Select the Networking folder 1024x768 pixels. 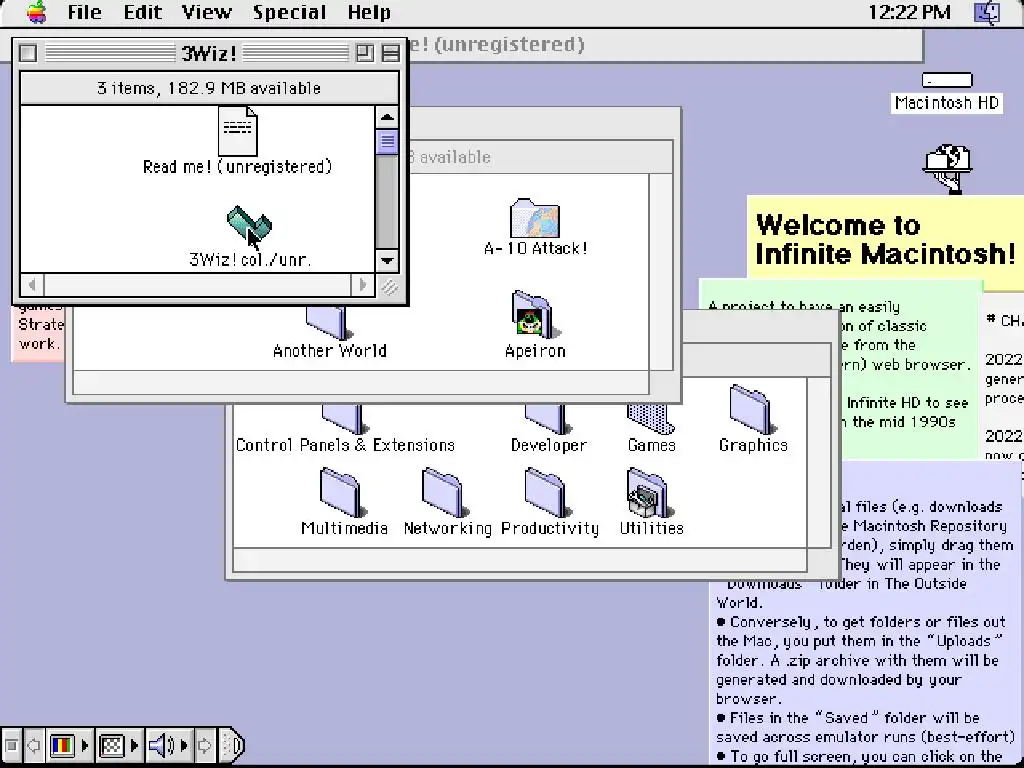coord(446,492)
